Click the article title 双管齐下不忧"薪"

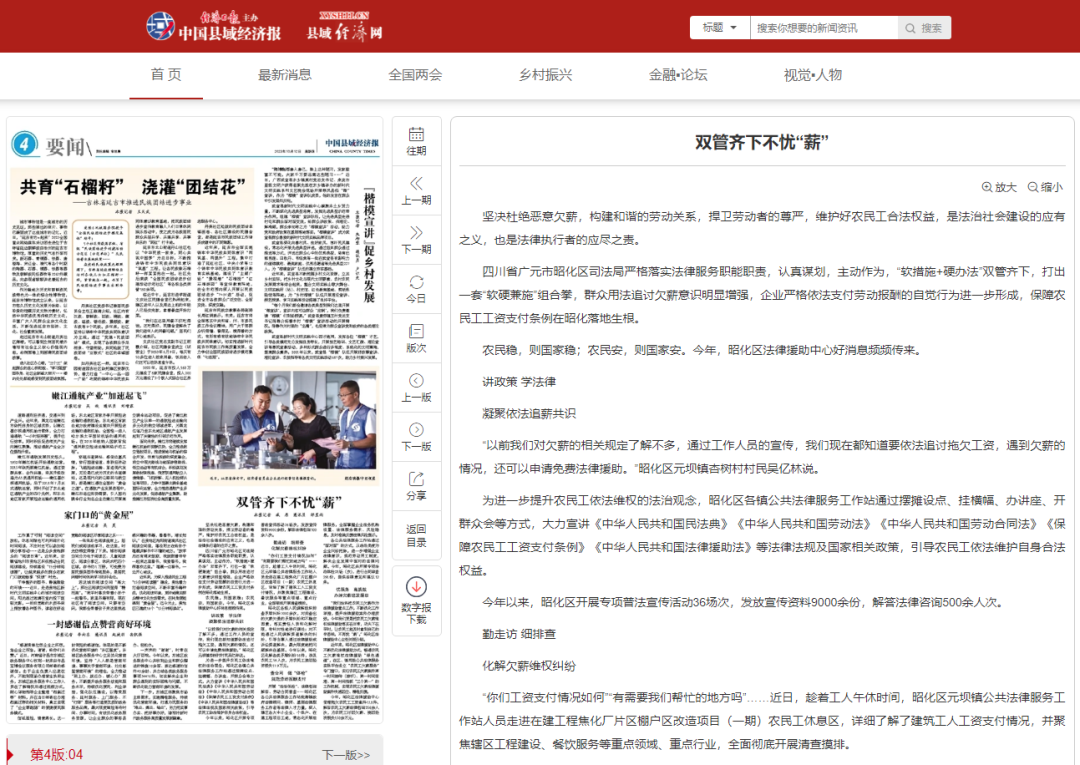coord(761,143)
